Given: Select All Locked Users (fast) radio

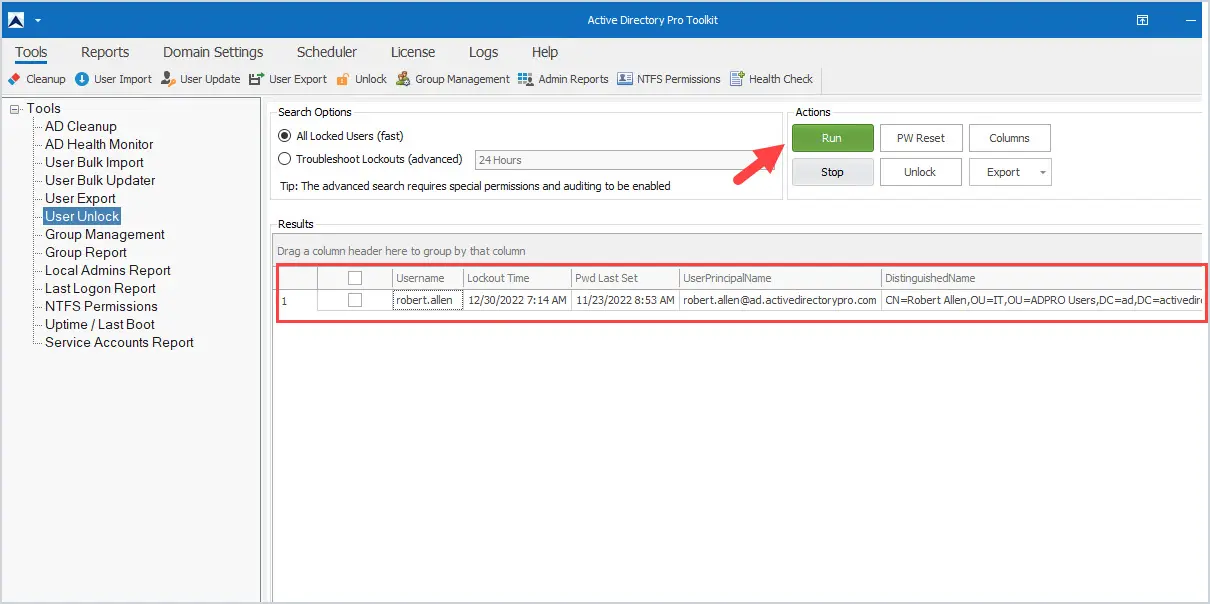Looking at the screenshot, I should 285,136.
